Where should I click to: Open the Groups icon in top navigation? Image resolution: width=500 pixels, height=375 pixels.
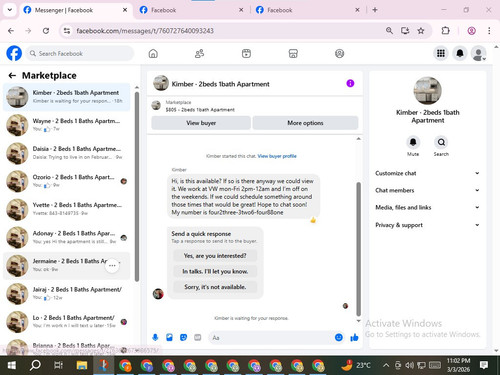pyautogui.click(x=339, y=54)
